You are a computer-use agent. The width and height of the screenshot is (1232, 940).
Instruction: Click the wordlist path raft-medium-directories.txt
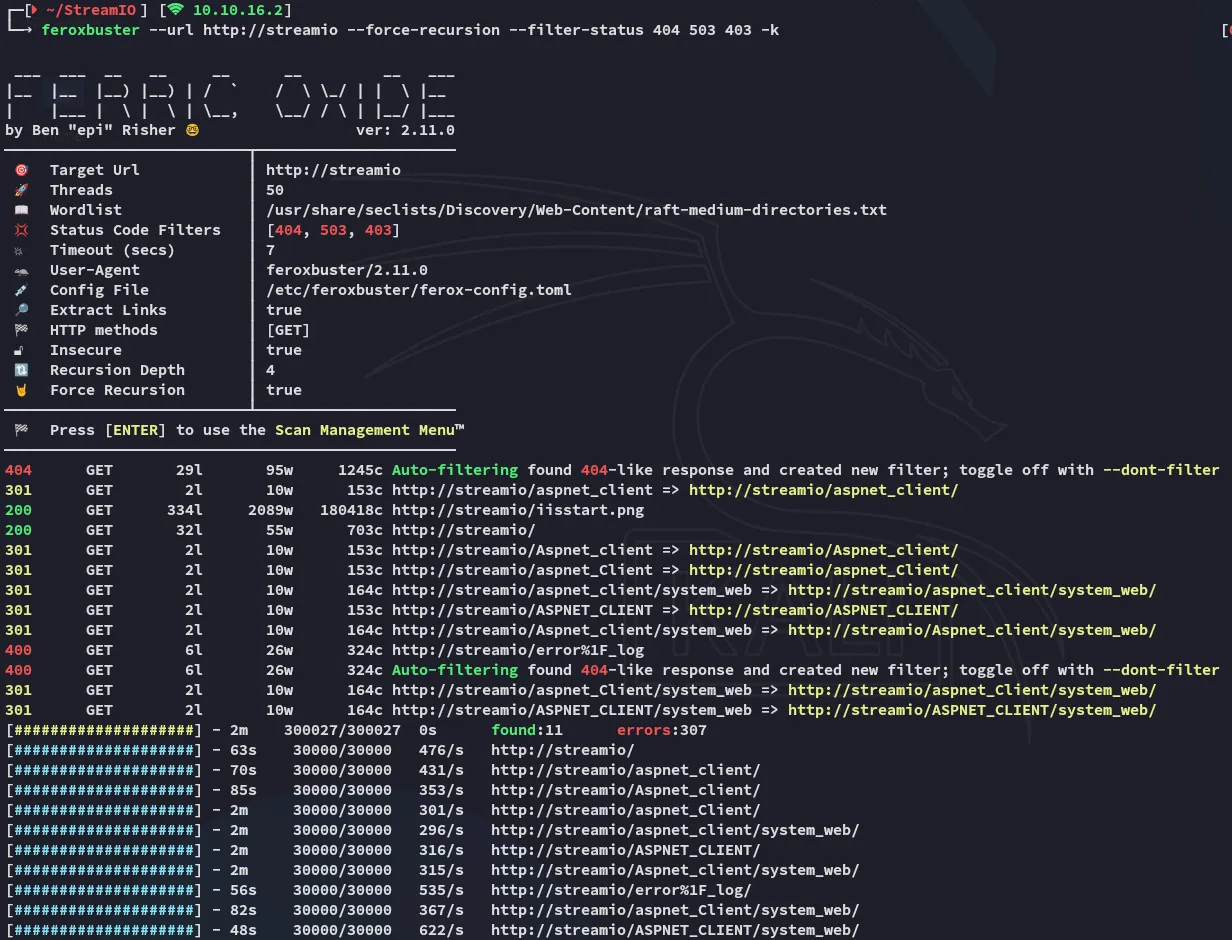(576, 210)
